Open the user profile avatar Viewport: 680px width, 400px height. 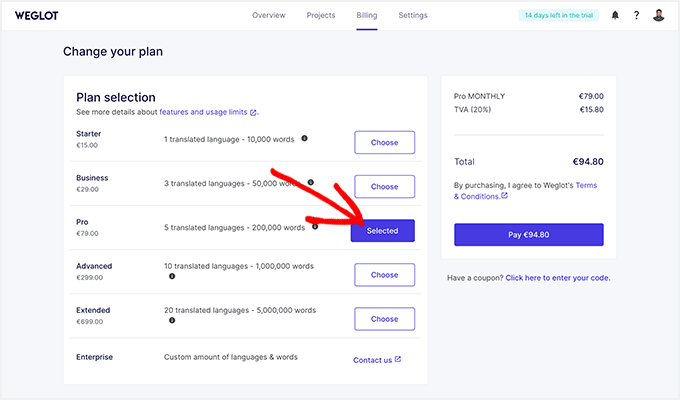[659, 16]
